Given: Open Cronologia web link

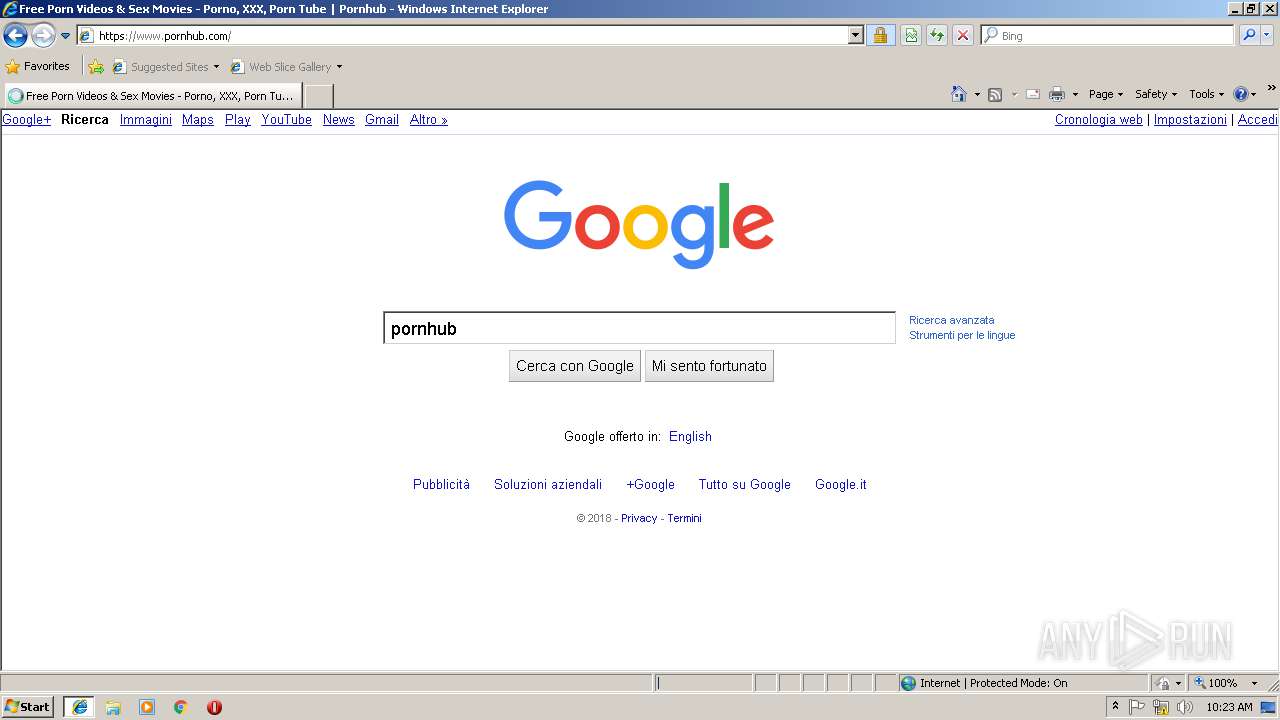Looking at the screenshot, I should click(1099, 120).
